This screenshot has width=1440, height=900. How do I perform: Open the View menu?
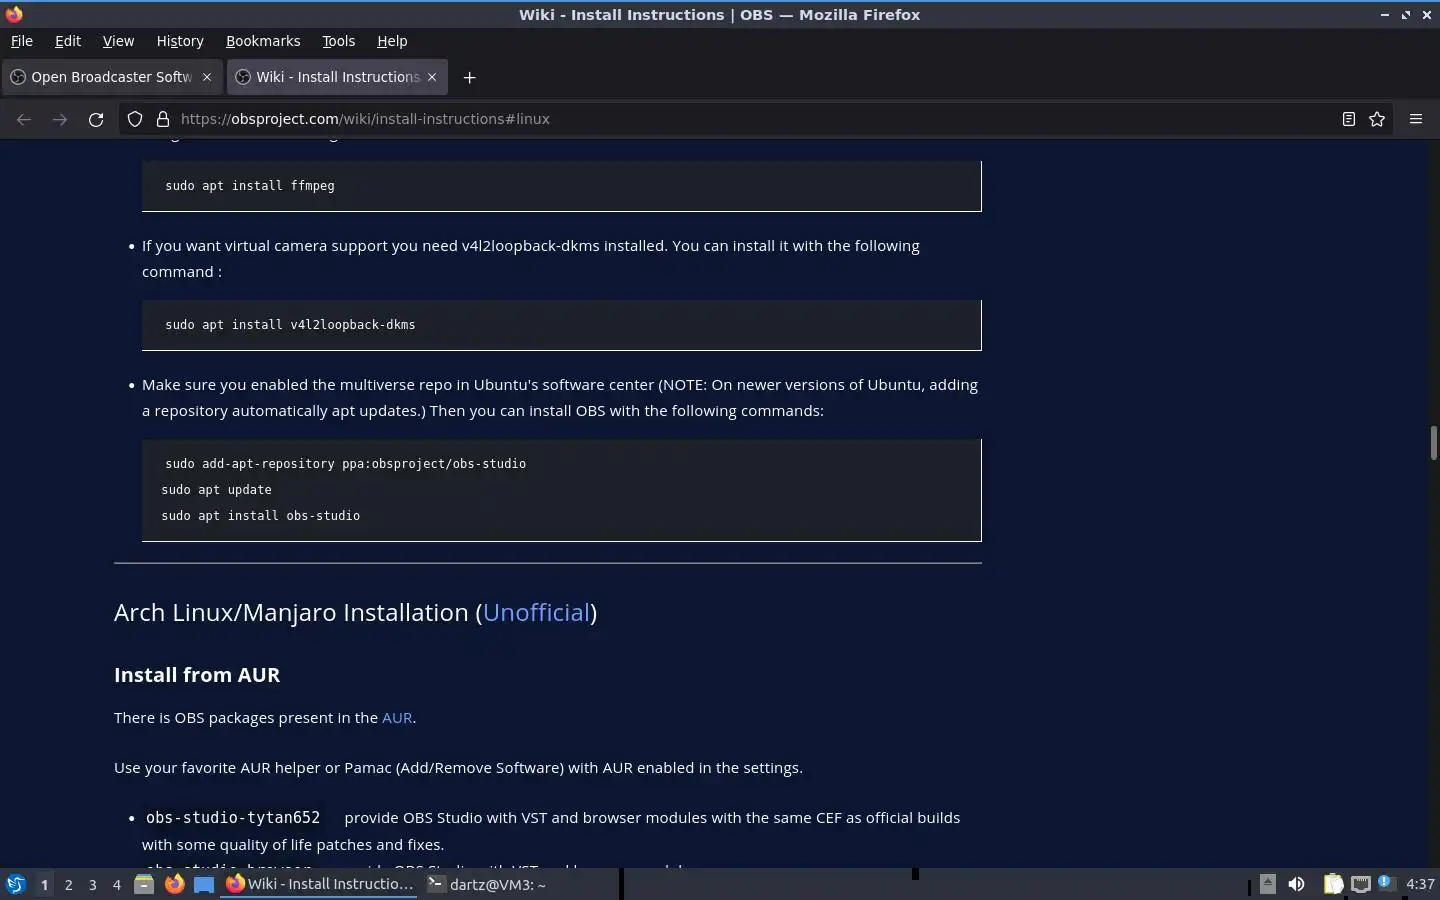[x=118, y=41]
